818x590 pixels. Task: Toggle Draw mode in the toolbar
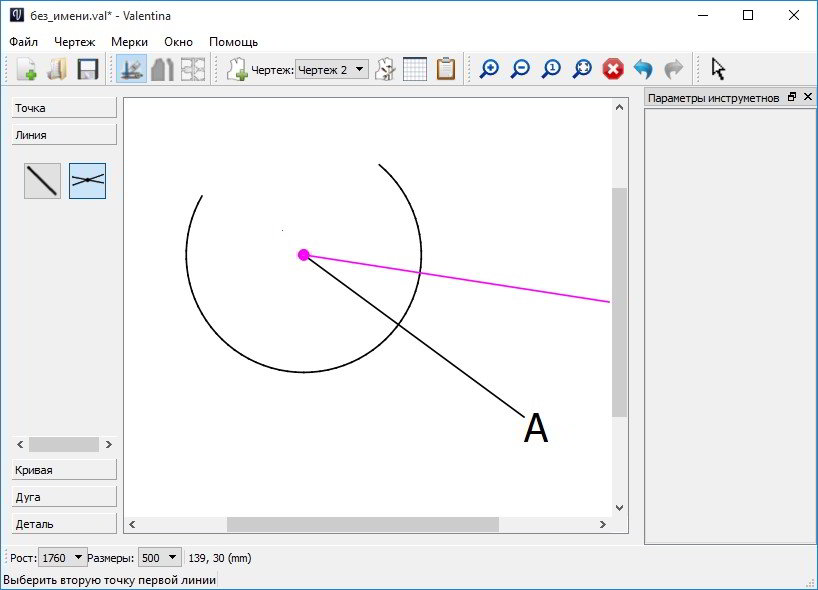tap(131, 69)
